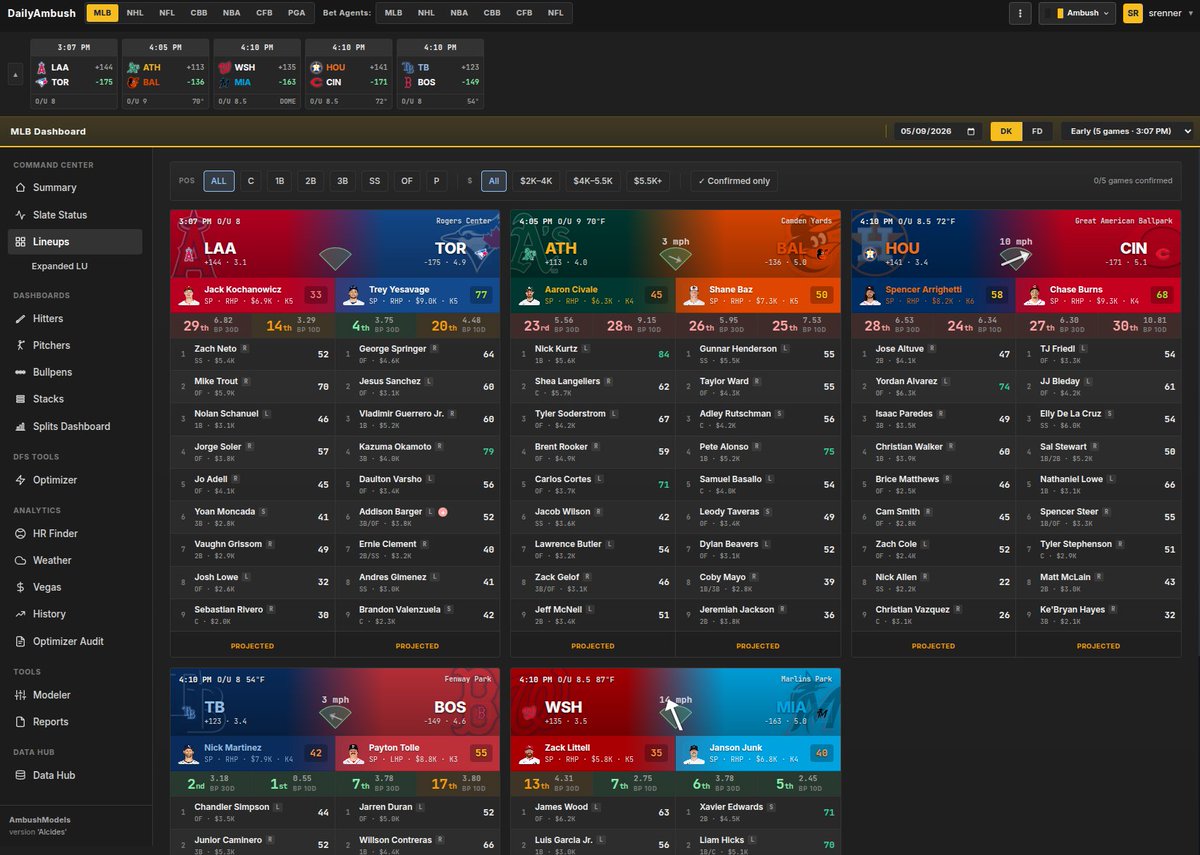Open the TB vs BOS scoreboard game
This screenshot has height=855, width=1200.
pyautogui.click(x=440, y=74)
